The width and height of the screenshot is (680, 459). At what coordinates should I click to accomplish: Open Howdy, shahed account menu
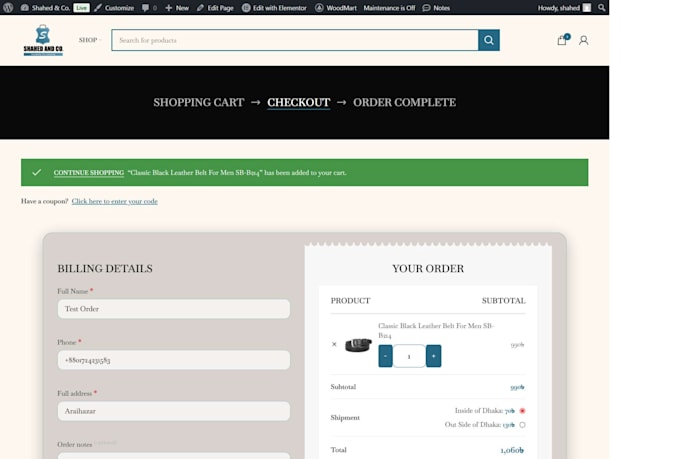point(564,8)
